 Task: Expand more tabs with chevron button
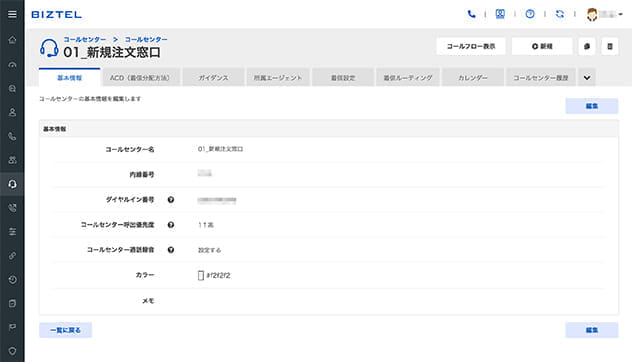587,77
